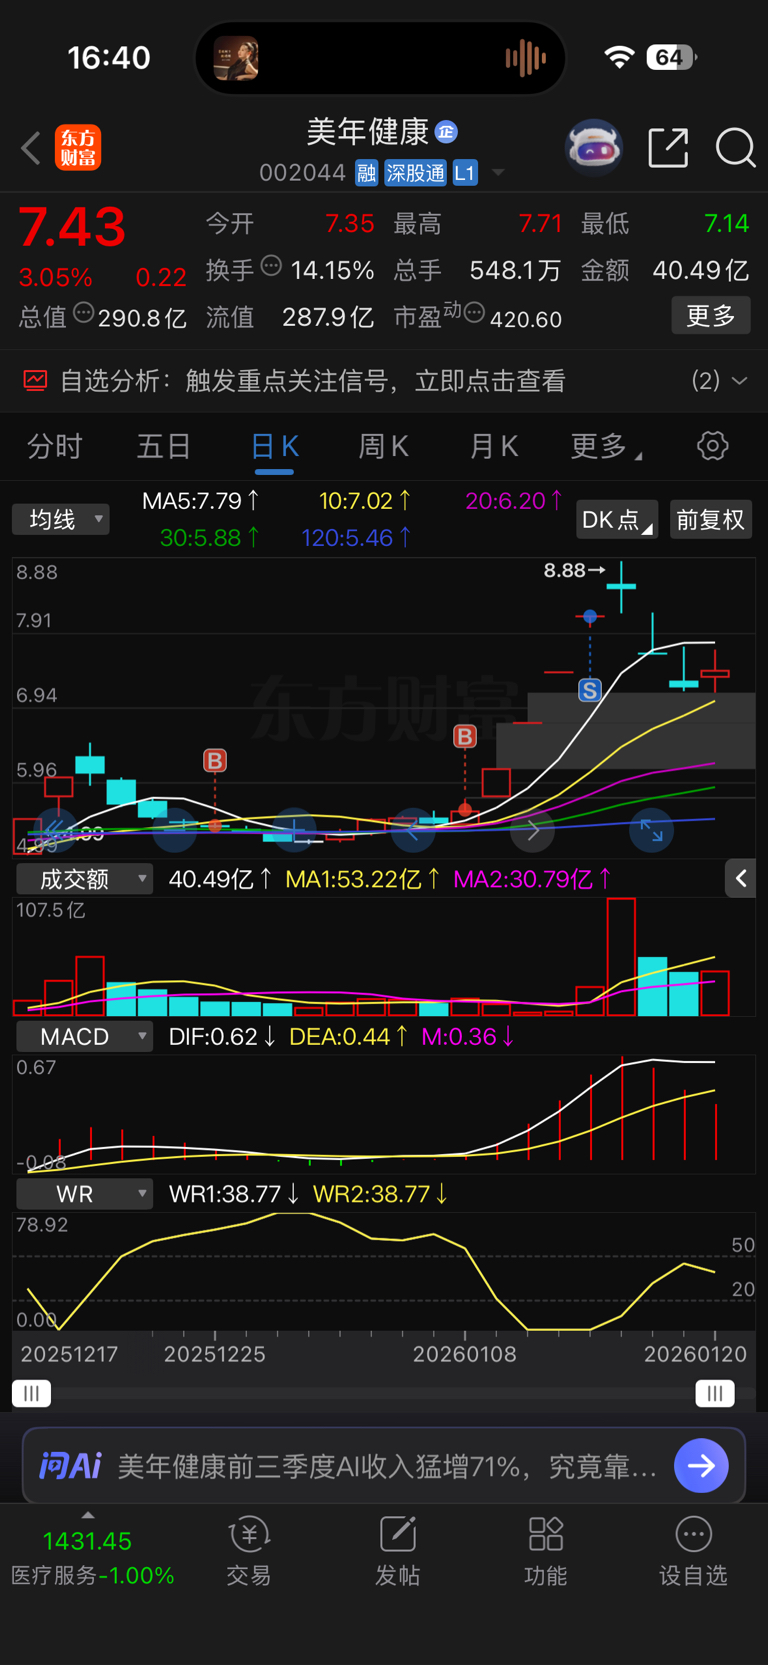The height and width of the screenshot is (1665, 769).
Task: Open the AI robot assistant avatar
Action: (594, 148)
